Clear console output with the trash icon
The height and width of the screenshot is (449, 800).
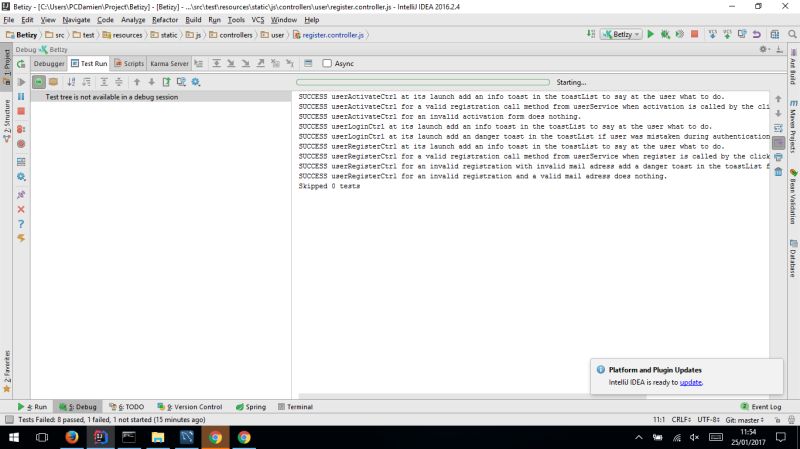click(778, 172)
